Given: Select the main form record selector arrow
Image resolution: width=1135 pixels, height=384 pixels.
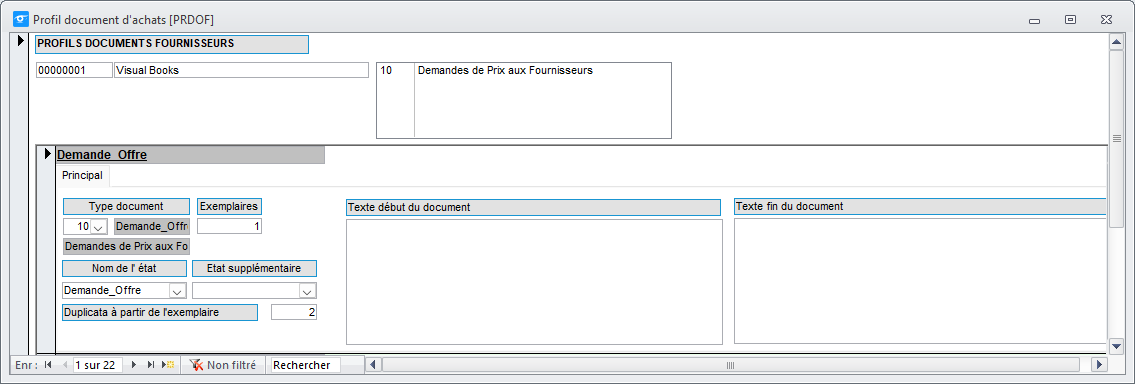Looking at the screenshot, I should [x=21, y=41].
